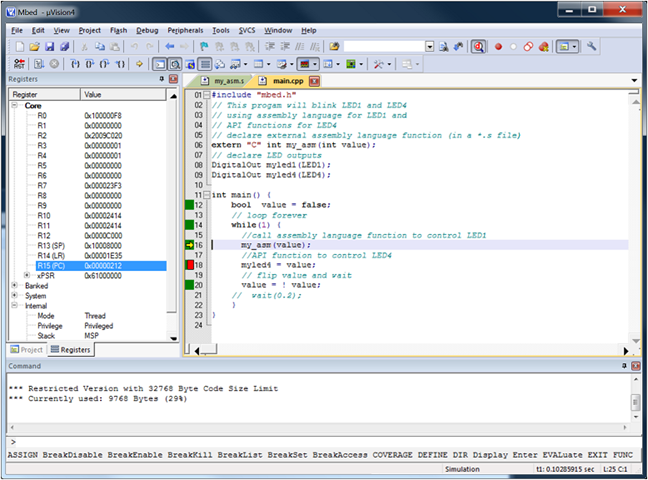Screen dimensions: 648x480
Task: Open Toolbox dropdown arrow
Action: tap(389, 64)
